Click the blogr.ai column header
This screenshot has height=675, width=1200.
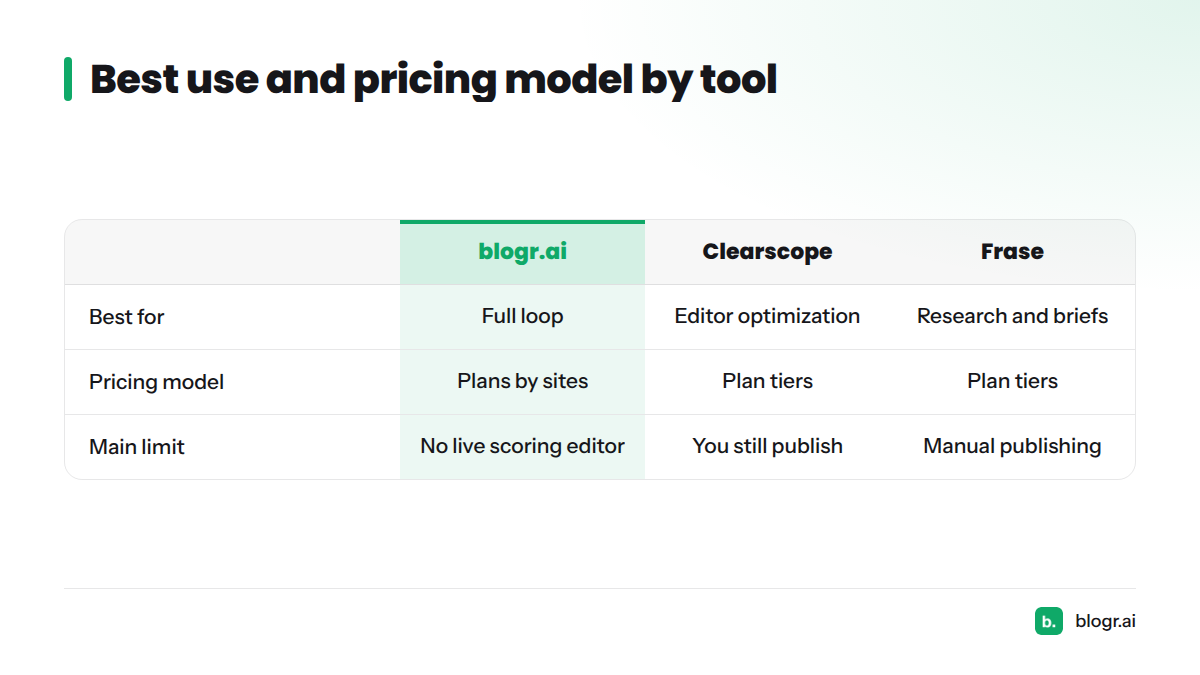522,252
